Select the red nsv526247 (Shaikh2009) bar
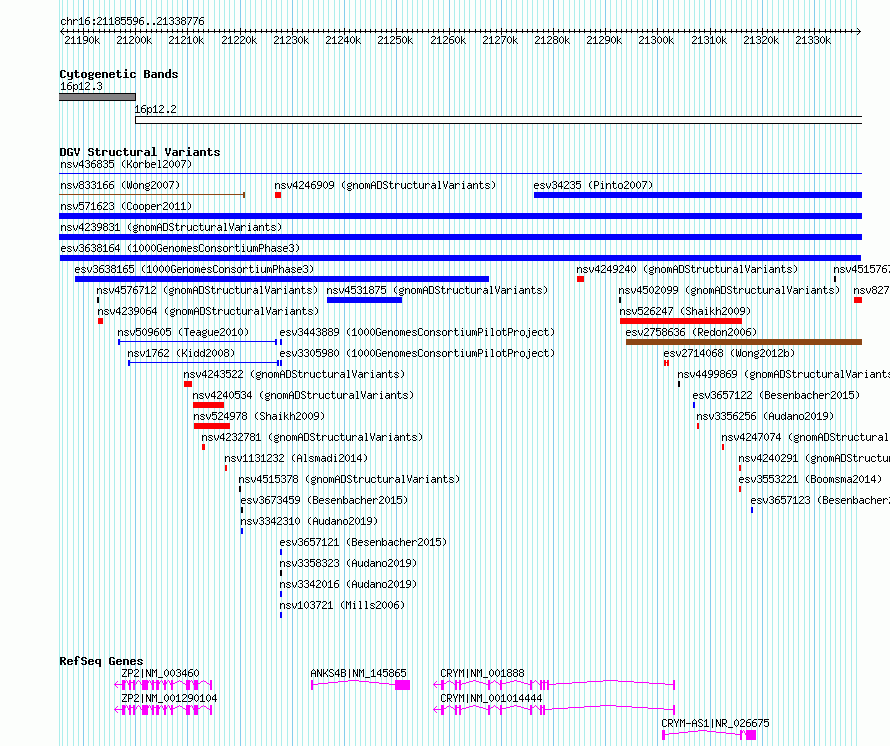 point(681,321)
